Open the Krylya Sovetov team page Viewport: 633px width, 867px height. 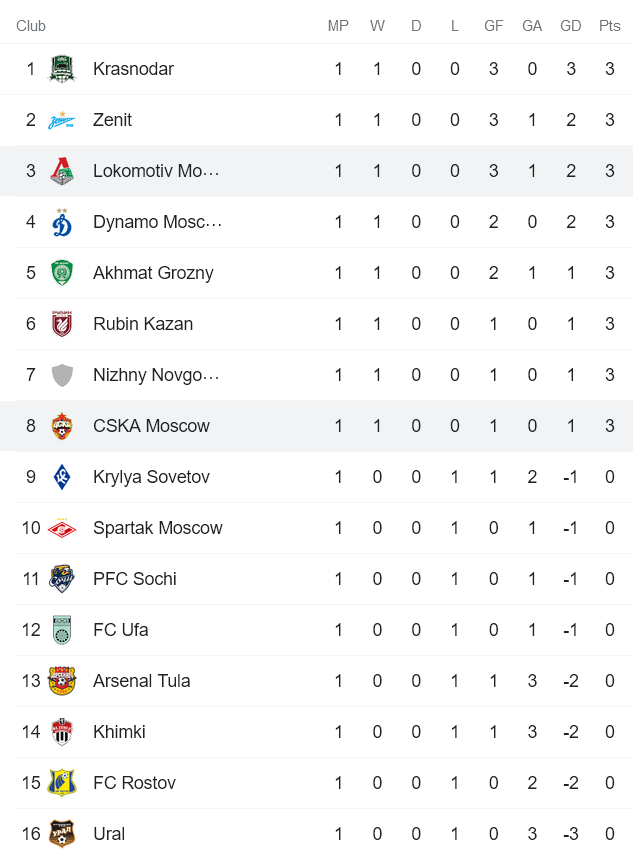(149, 477)
